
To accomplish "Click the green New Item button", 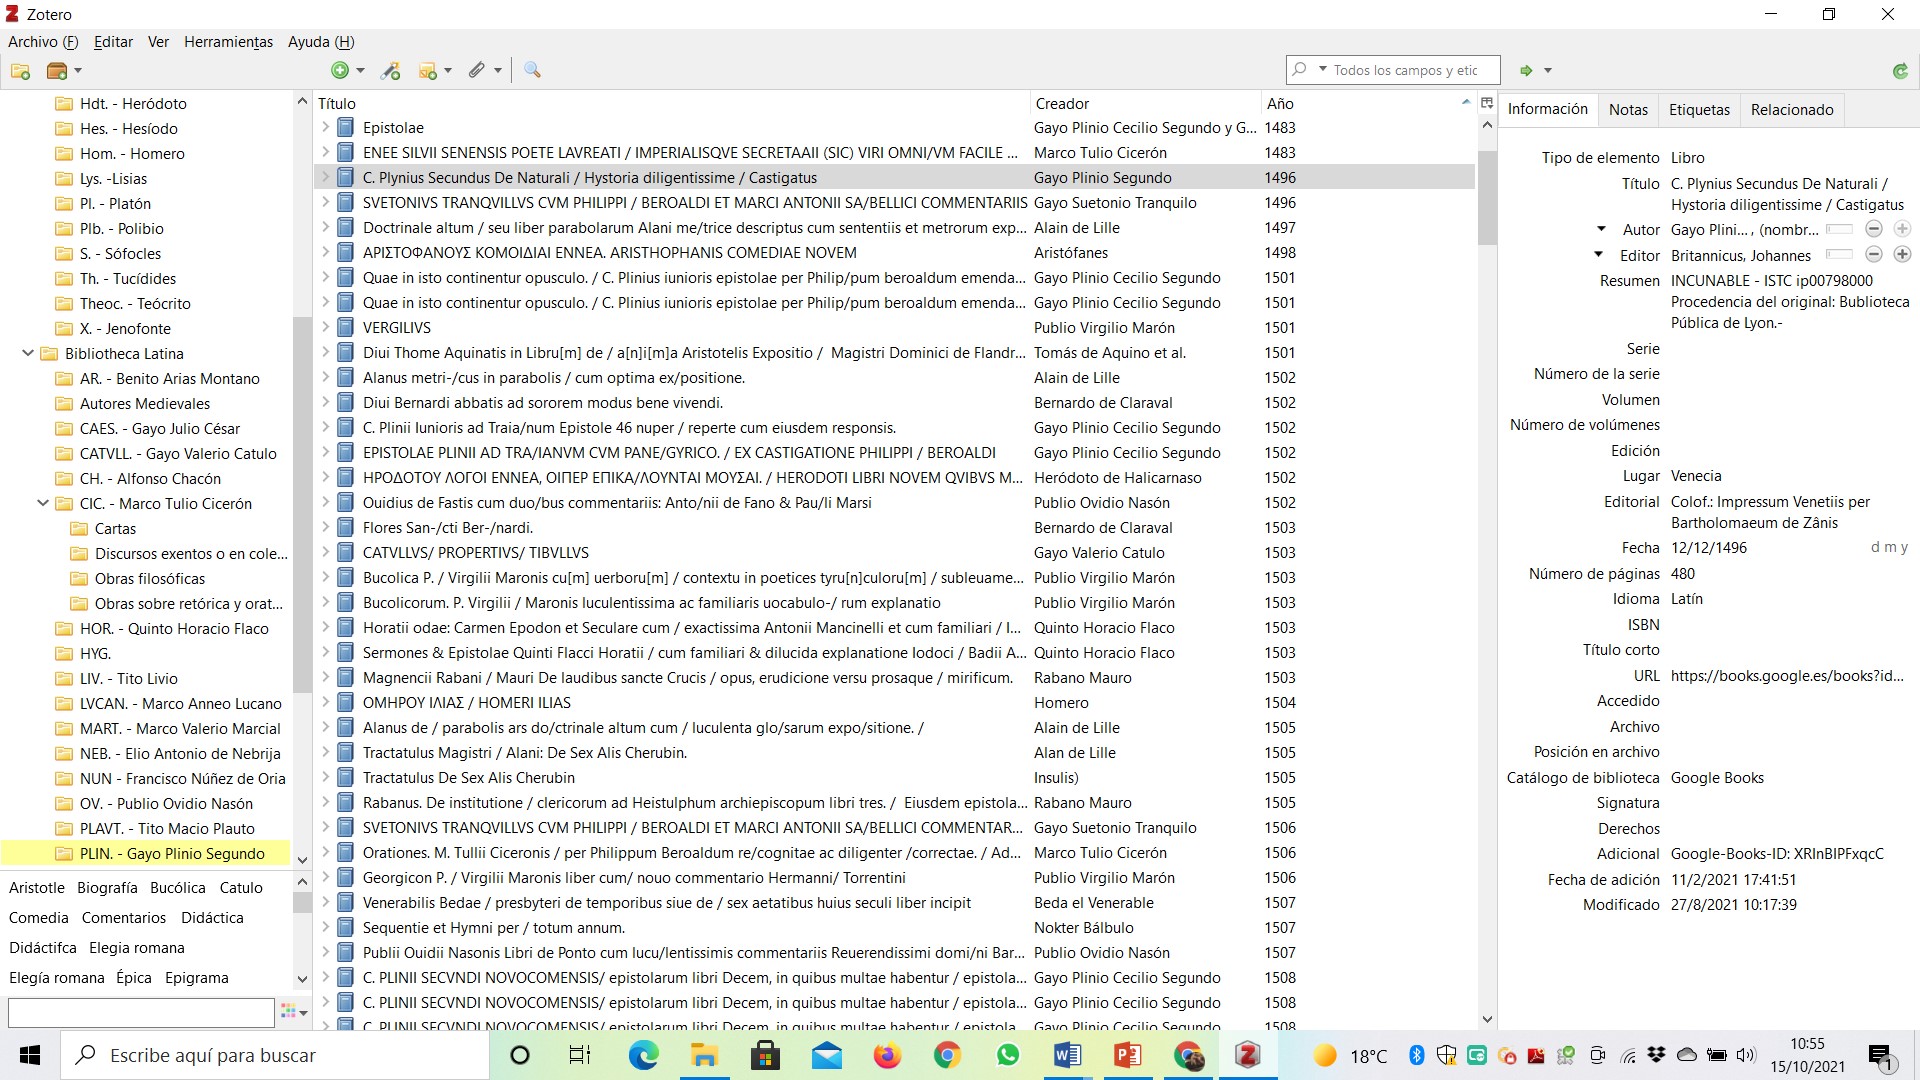I will click(x=340, y=70).
